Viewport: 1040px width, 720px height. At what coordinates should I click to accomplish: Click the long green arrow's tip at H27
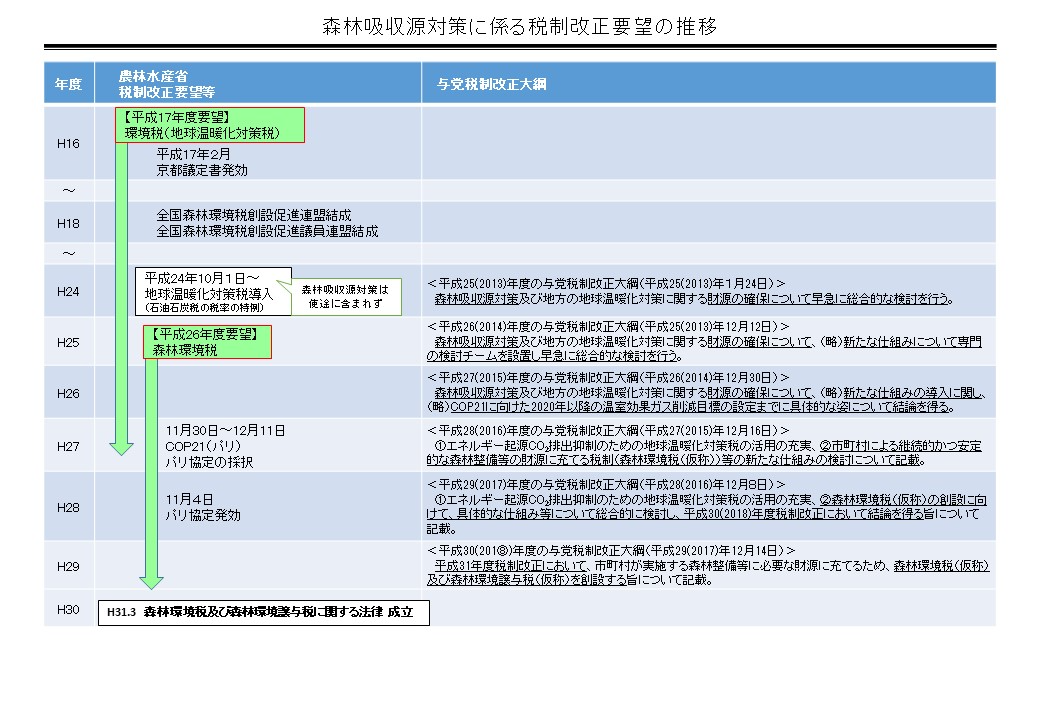tap(121, 449)
